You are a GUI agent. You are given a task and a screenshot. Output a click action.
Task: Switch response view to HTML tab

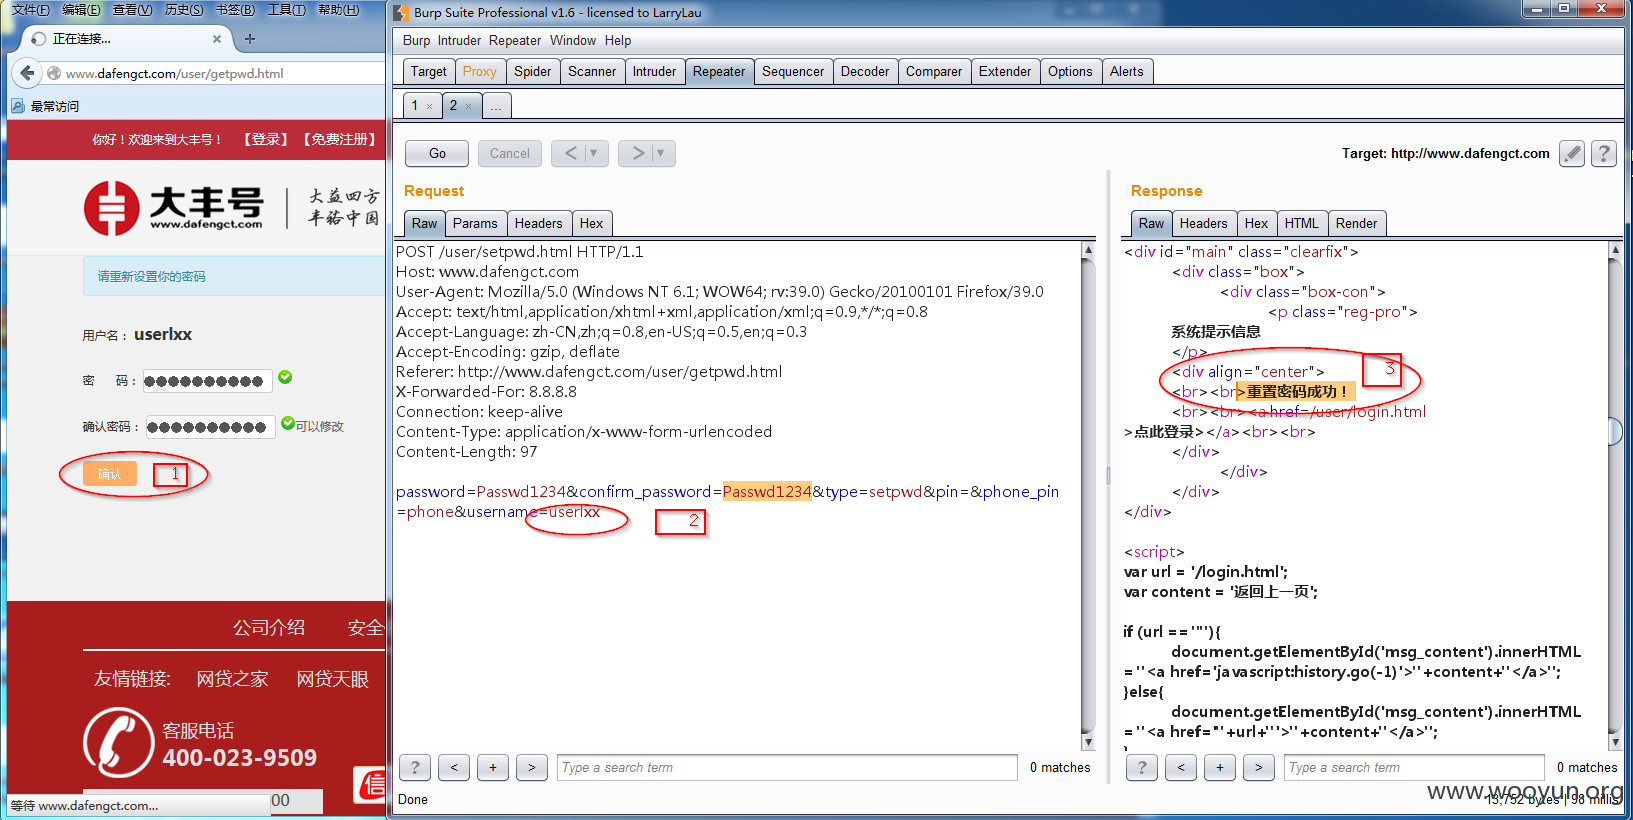click(1301, 223)
